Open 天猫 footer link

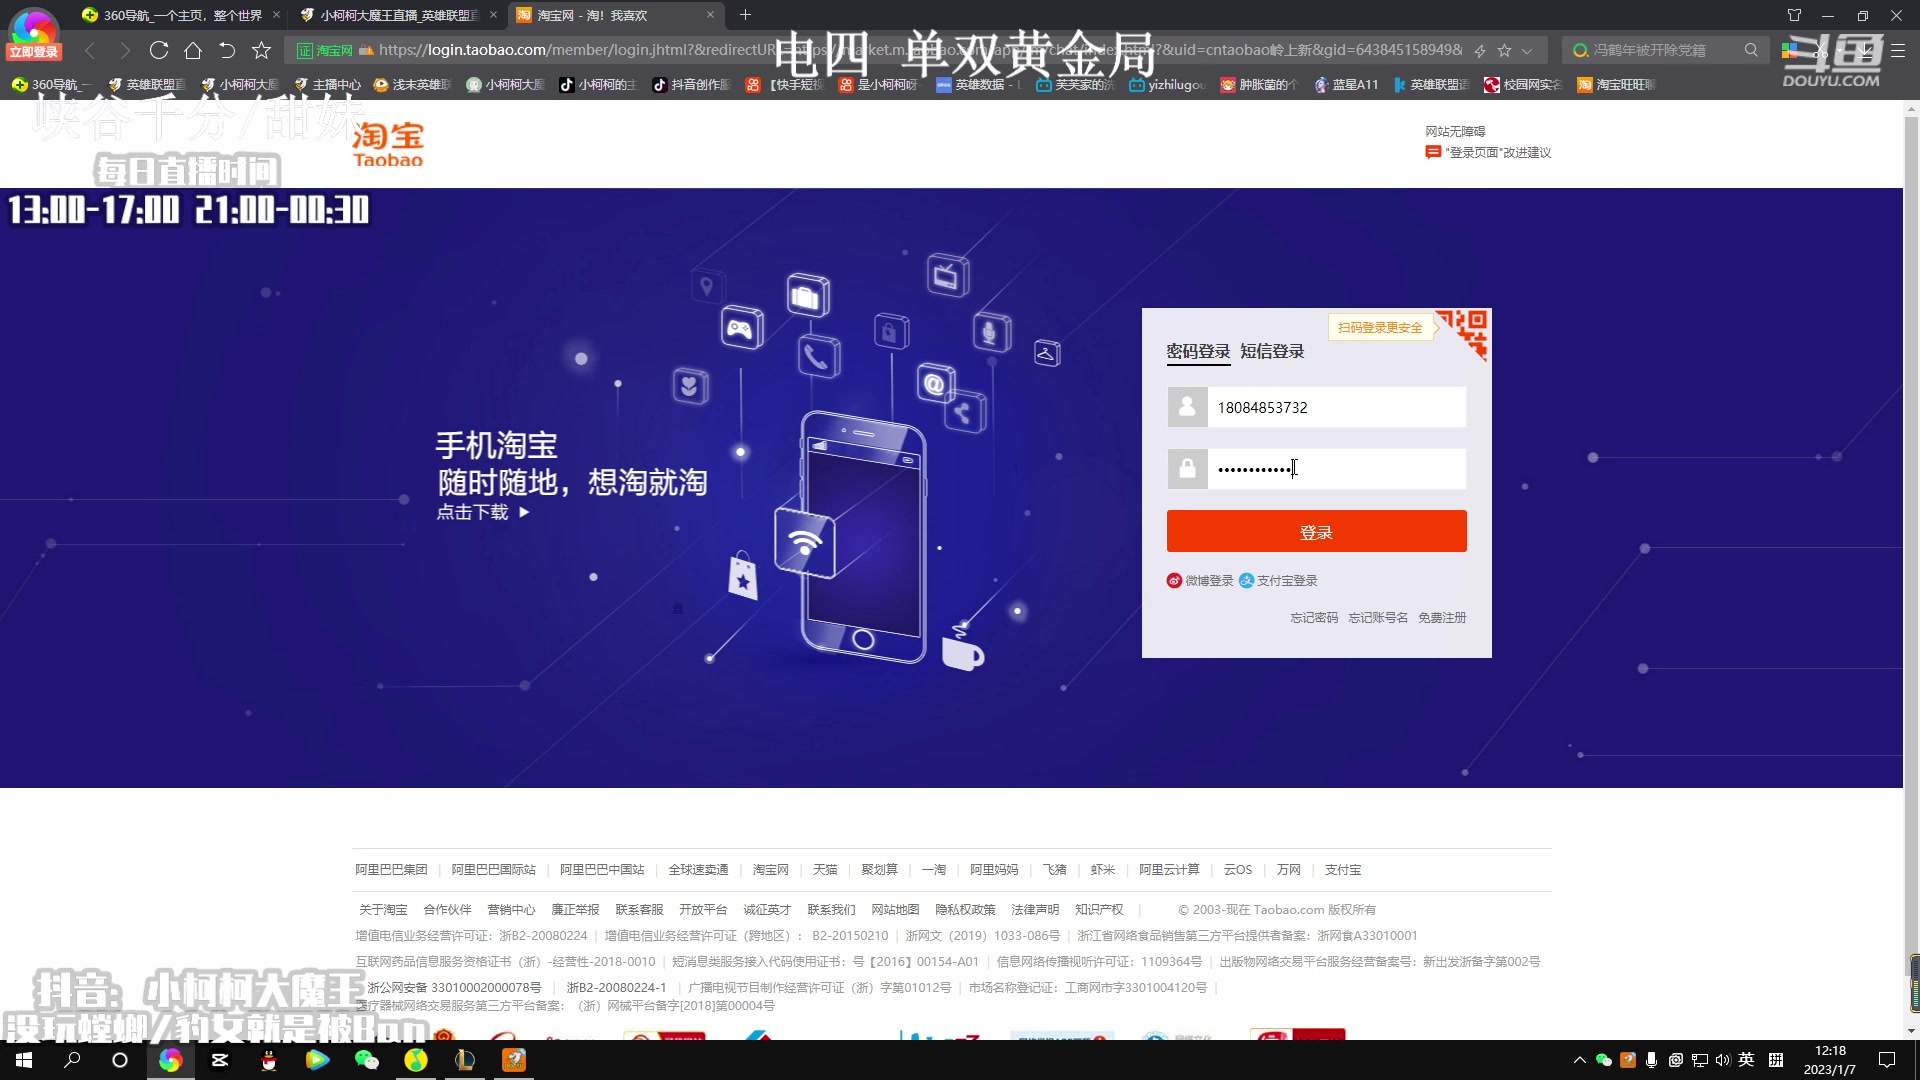tap(825, 870)
